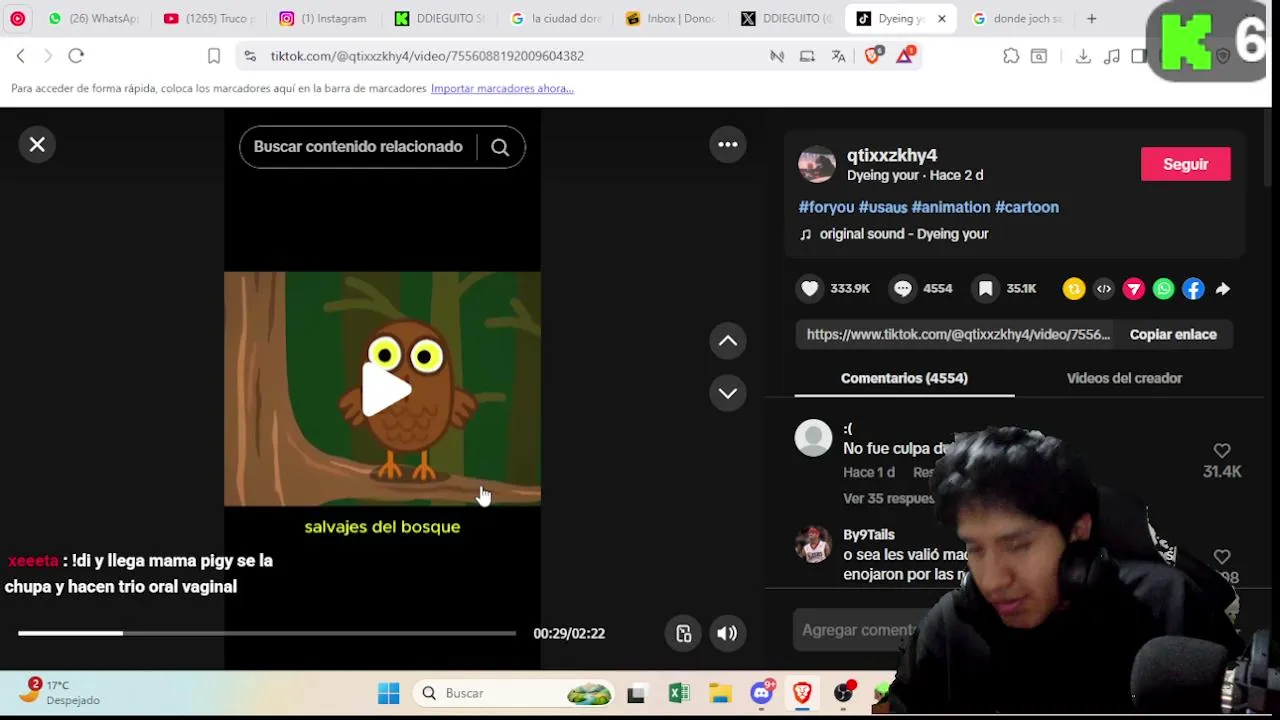1280x720 pixels.
Task: Switch to Videos del creador tab
Action: coord(1124,378)
